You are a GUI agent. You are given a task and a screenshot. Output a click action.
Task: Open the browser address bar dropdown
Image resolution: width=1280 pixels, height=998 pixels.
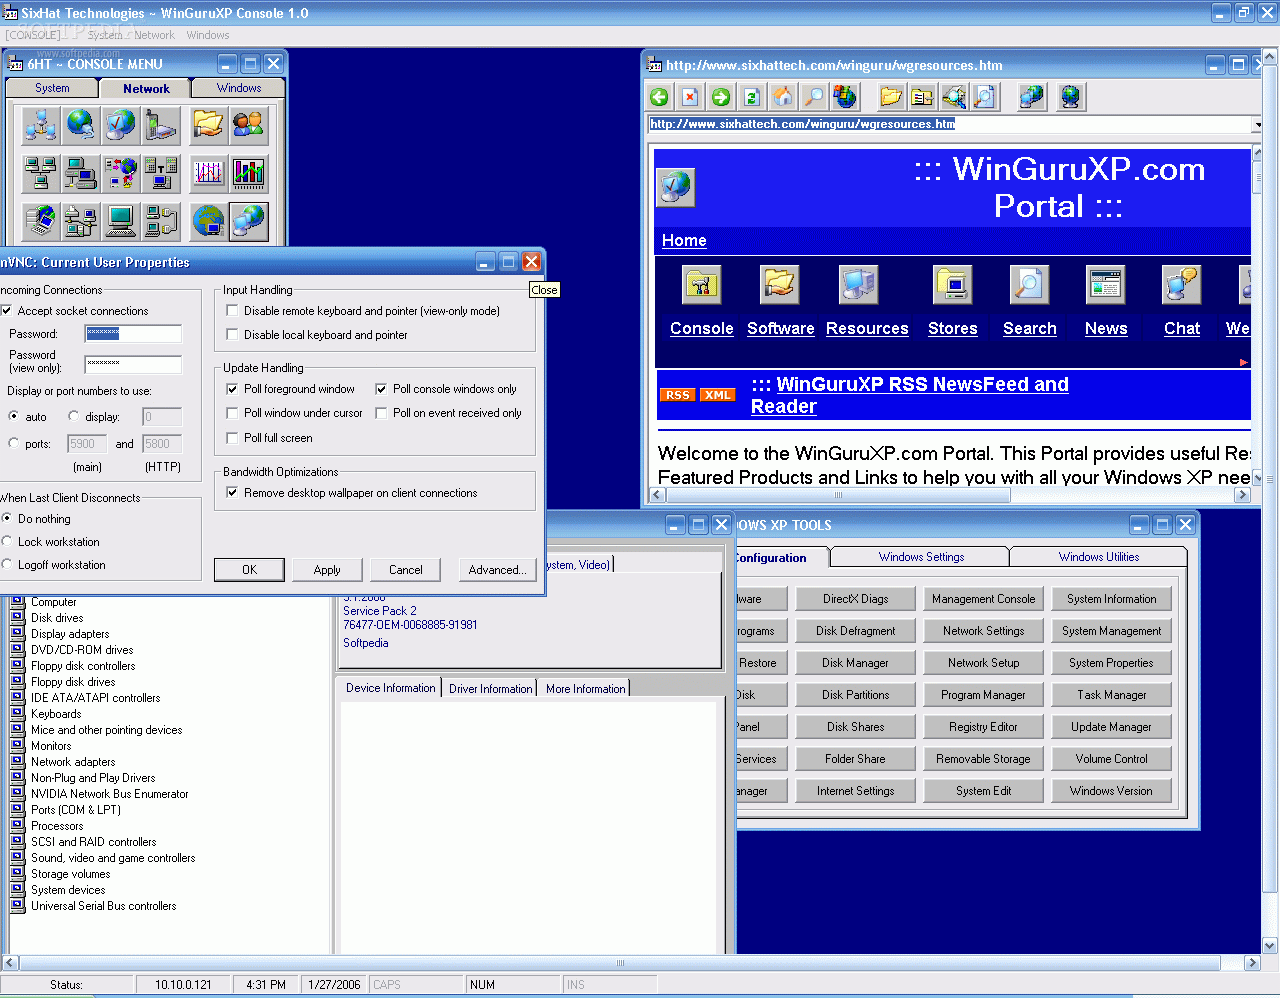(x=1256, y=125)
